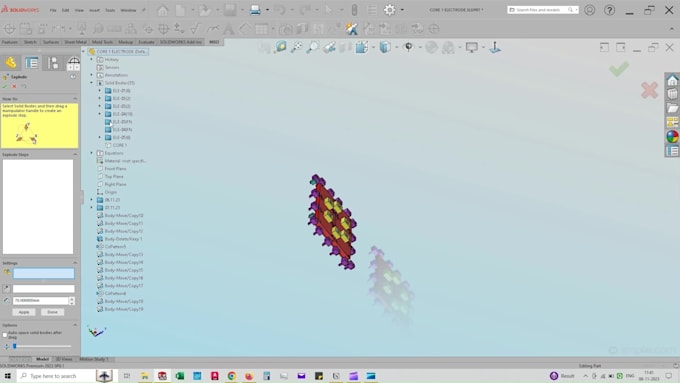Screen dimensions: 680x383
Task: Open Chrome from the Windows taskbar
Action: pyautogui.click(x=232, y=376)
